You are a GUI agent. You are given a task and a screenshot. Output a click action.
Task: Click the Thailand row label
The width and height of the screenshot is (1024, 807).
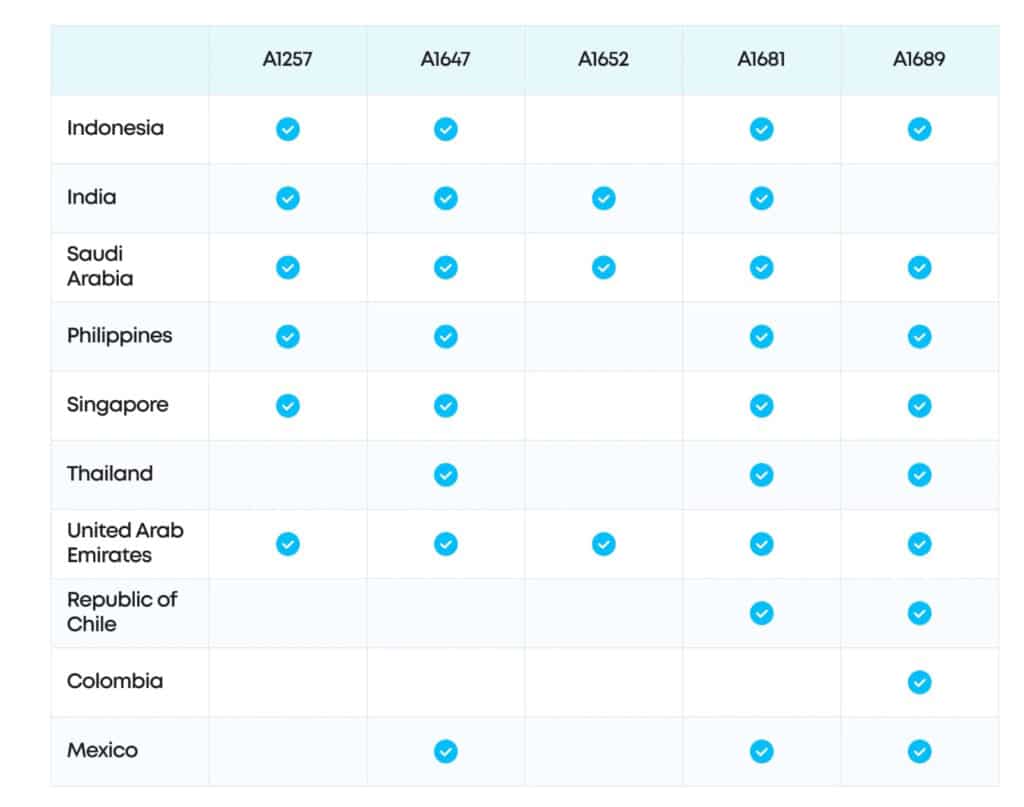point(110,474)
